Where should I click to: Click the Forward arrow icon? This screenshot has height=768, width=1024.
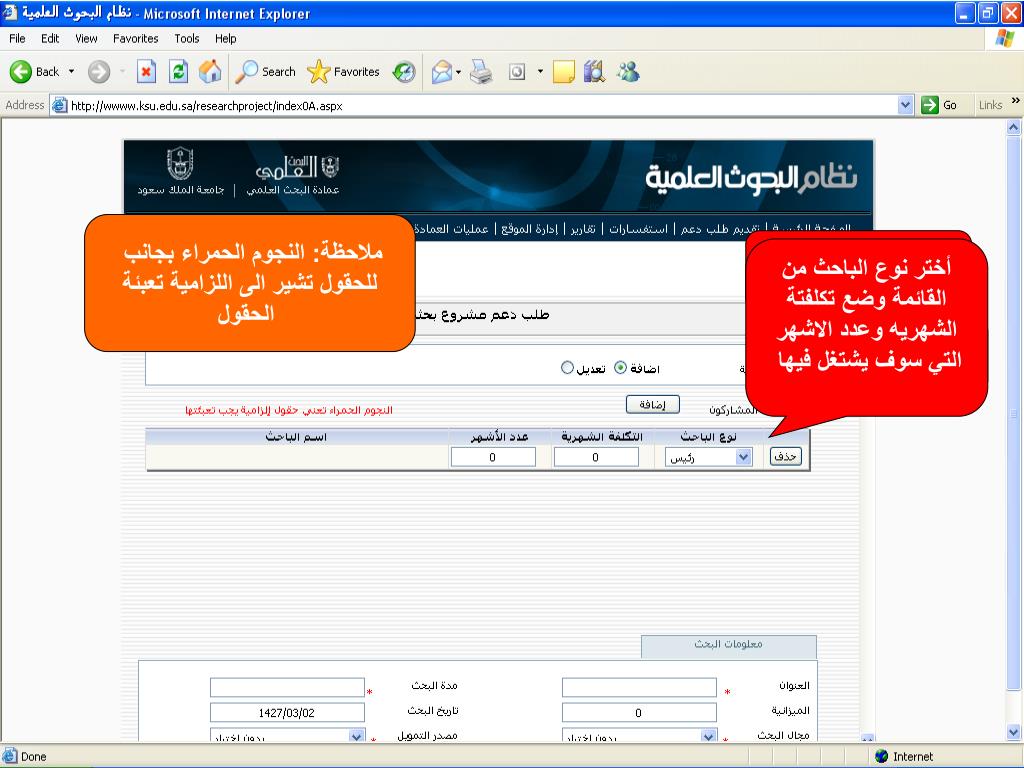(x=99, y=72)
